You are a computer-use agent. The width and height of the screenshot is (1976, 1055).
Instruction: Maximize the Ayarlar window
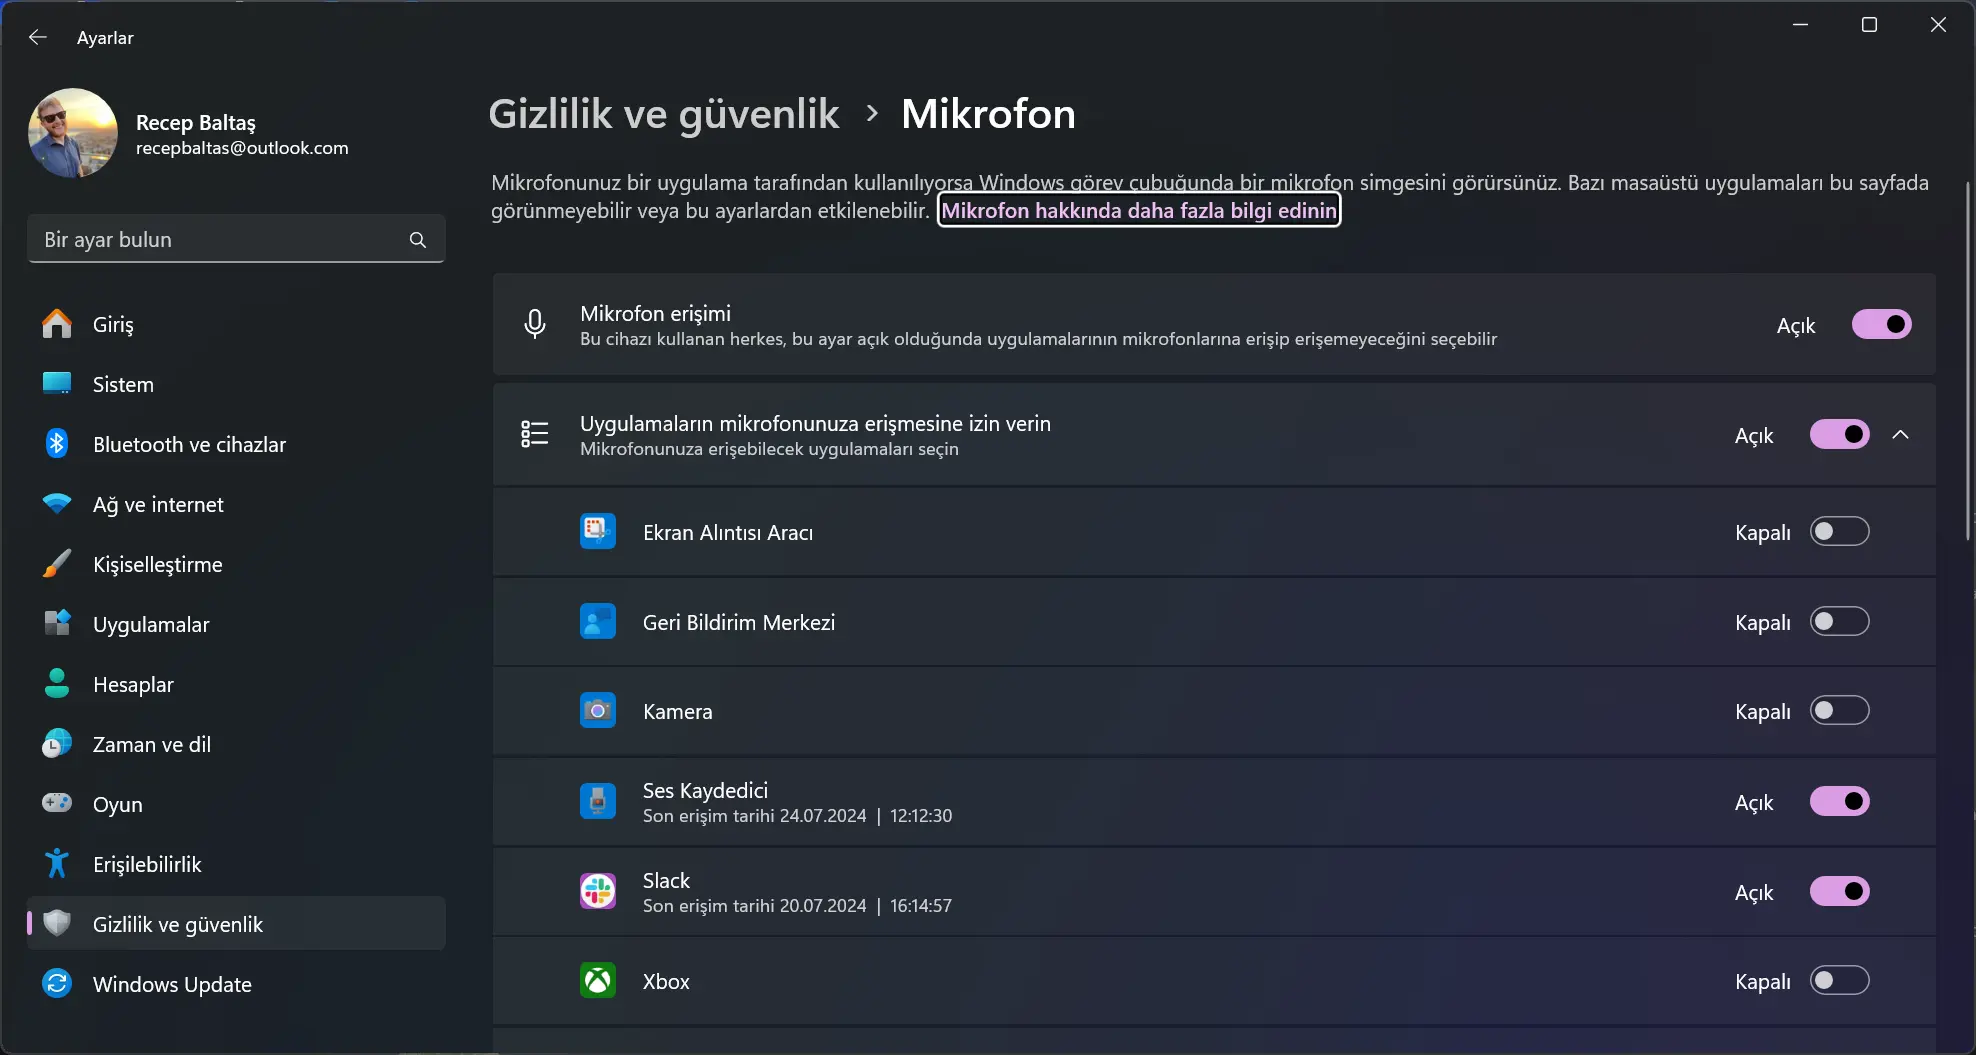click(x=1869, y=24)
